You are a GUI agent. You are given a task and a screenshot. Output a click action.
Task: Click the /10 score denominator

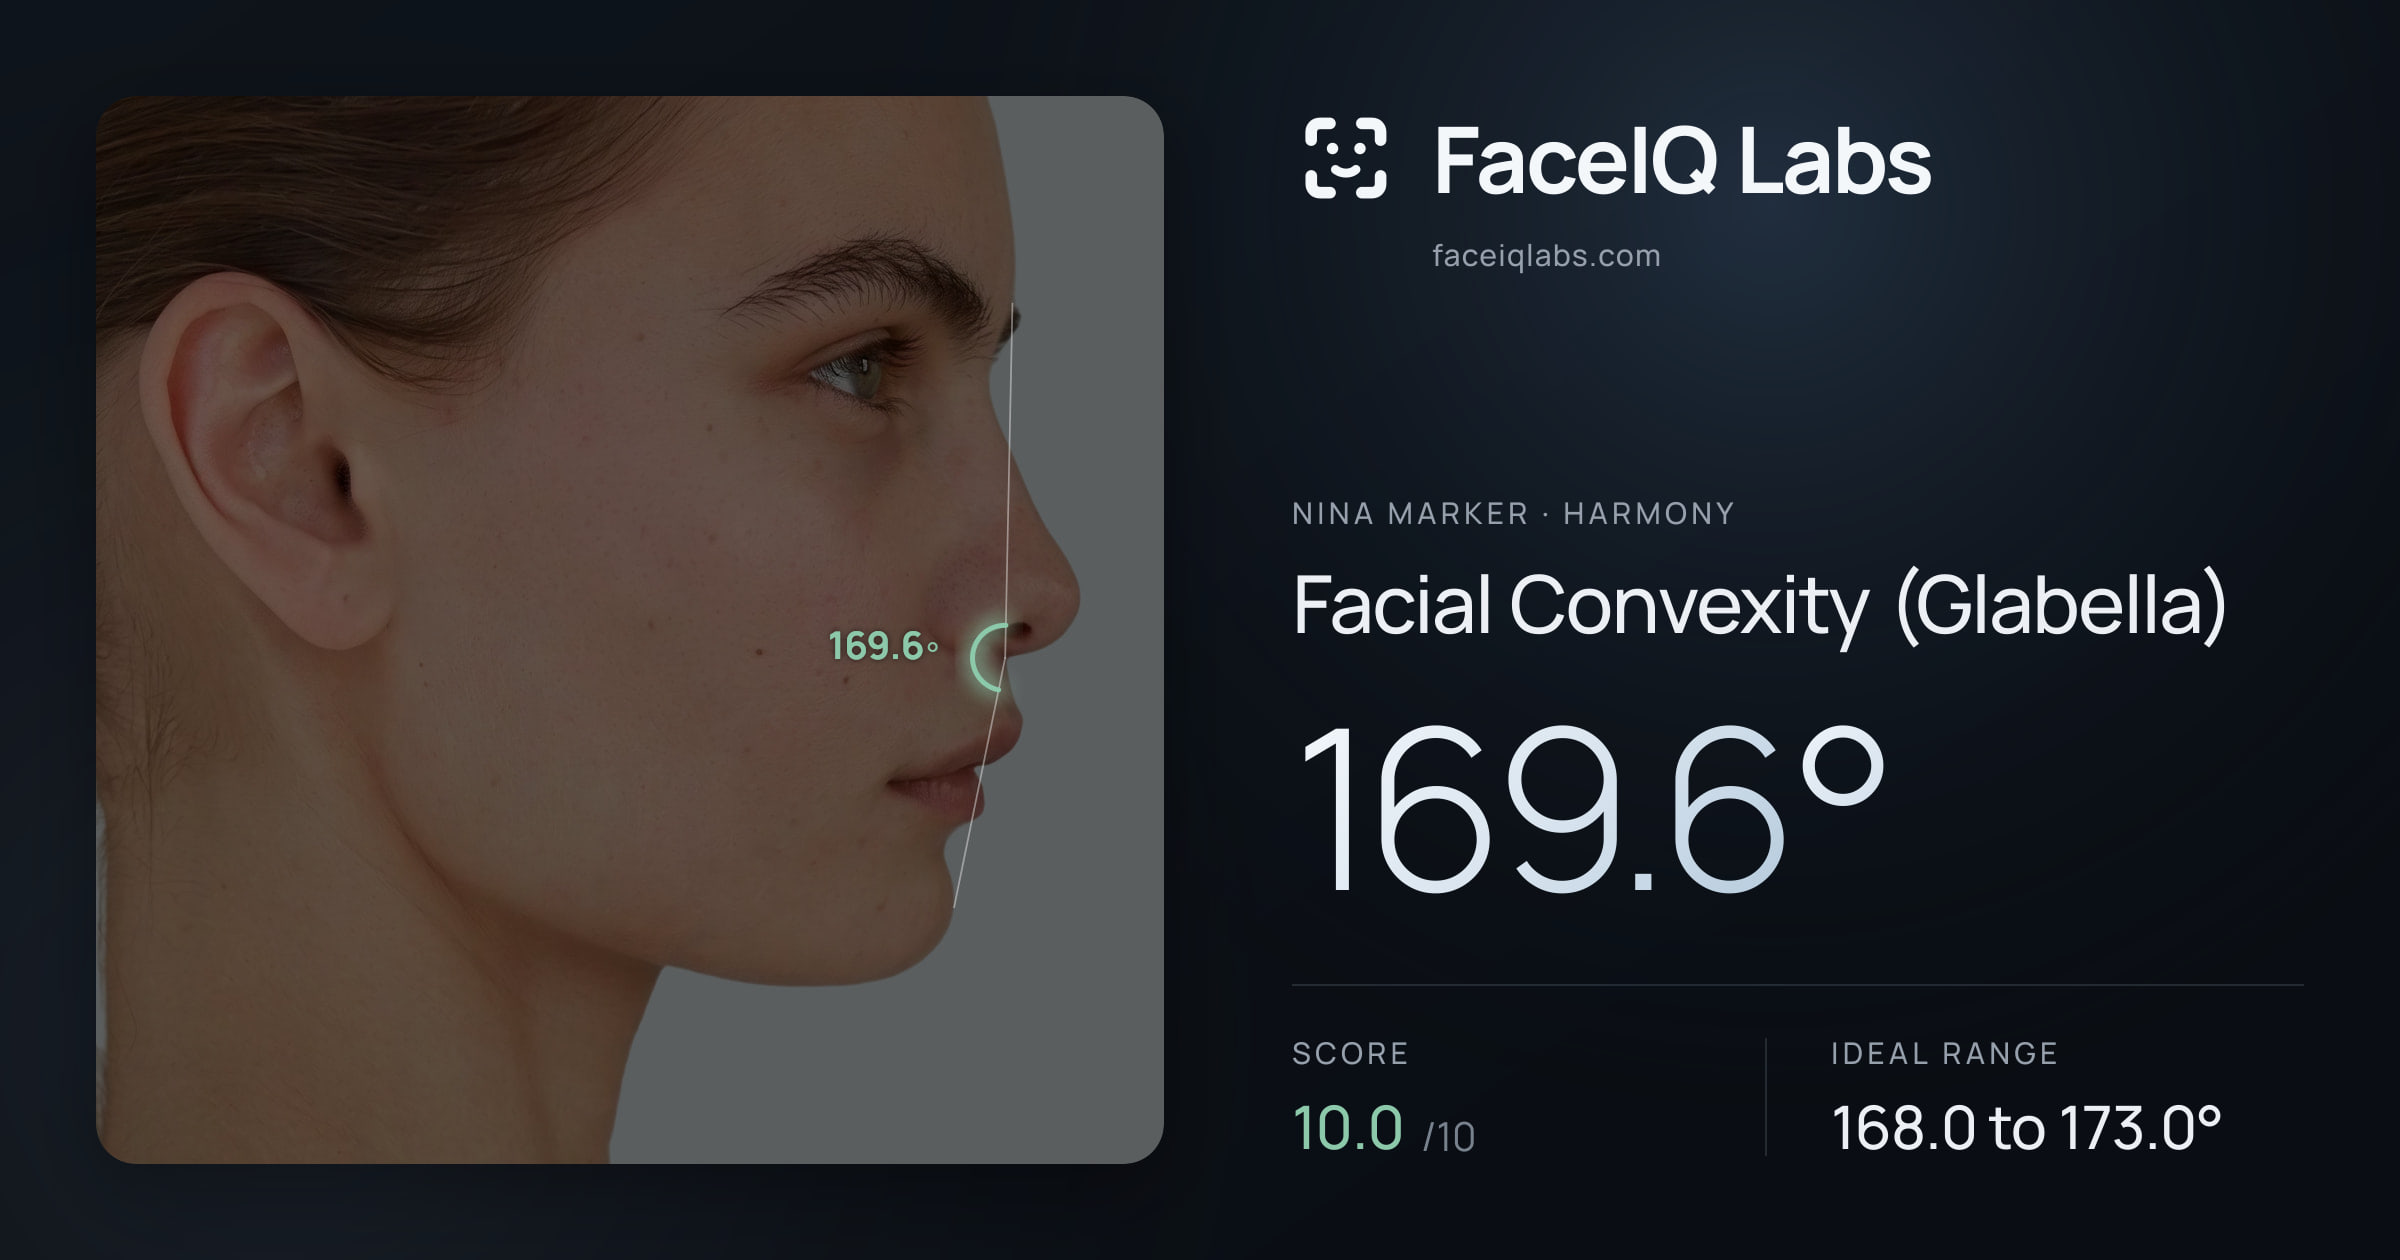1449,1137
